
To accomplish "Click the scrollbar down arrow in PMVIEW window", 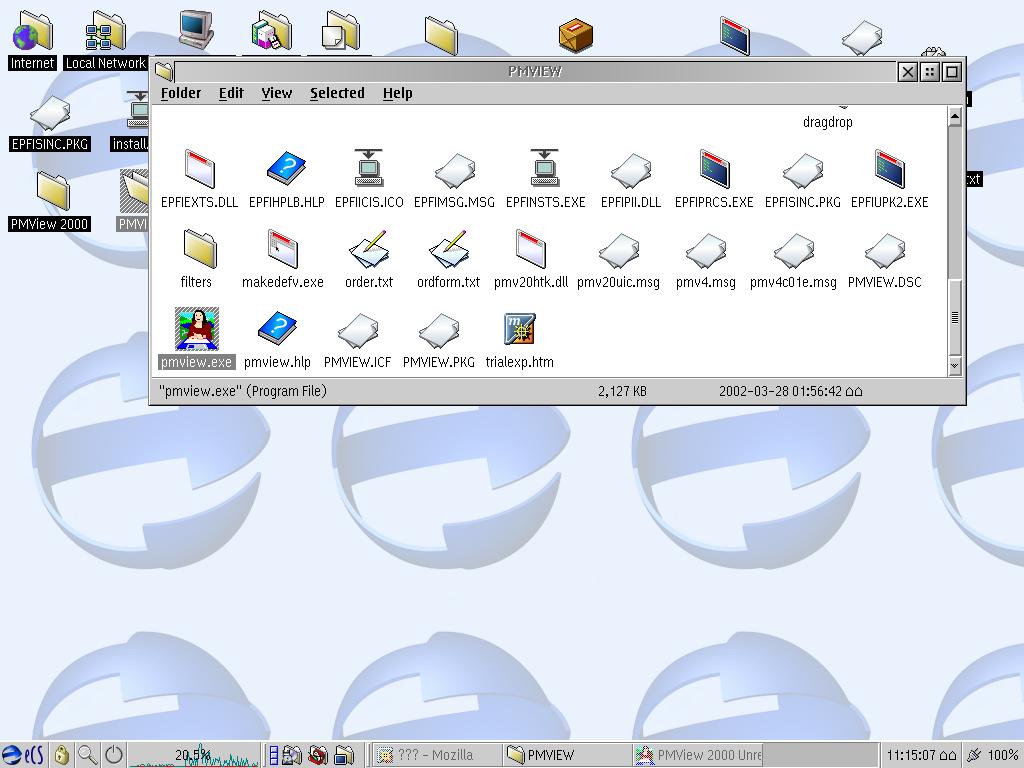I will click(954, 366).
